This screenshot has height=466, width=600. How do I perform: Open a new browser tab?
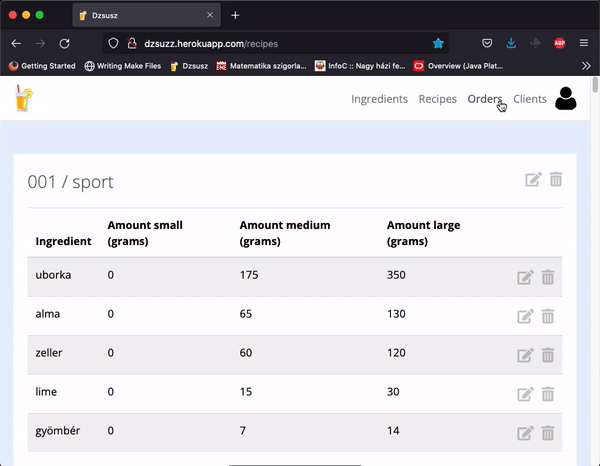tap(235, 15)
